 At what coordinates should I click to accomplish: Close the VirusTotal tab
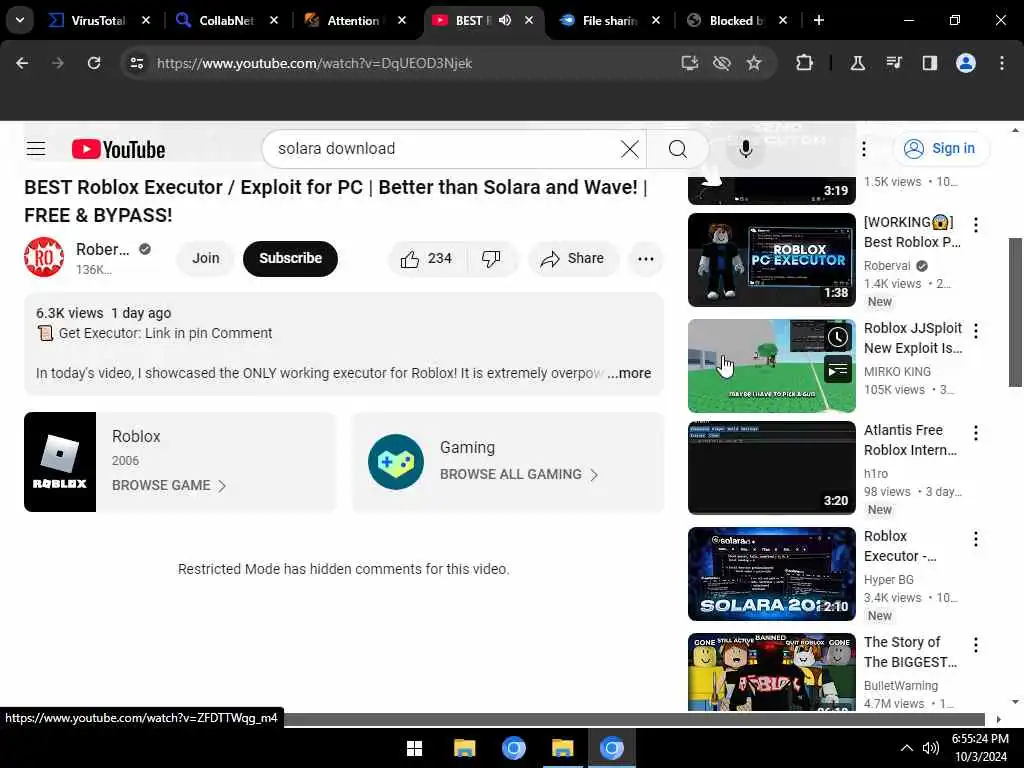click(146, 20)
